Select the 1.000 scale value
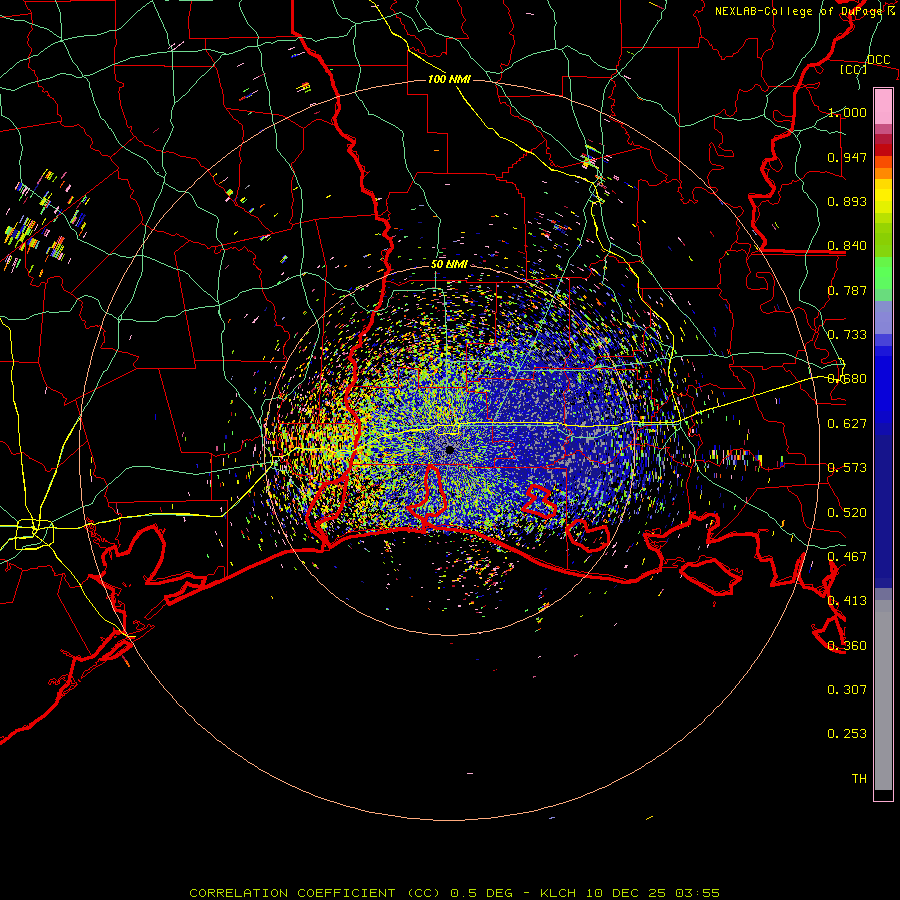 [x=847, y=112]
